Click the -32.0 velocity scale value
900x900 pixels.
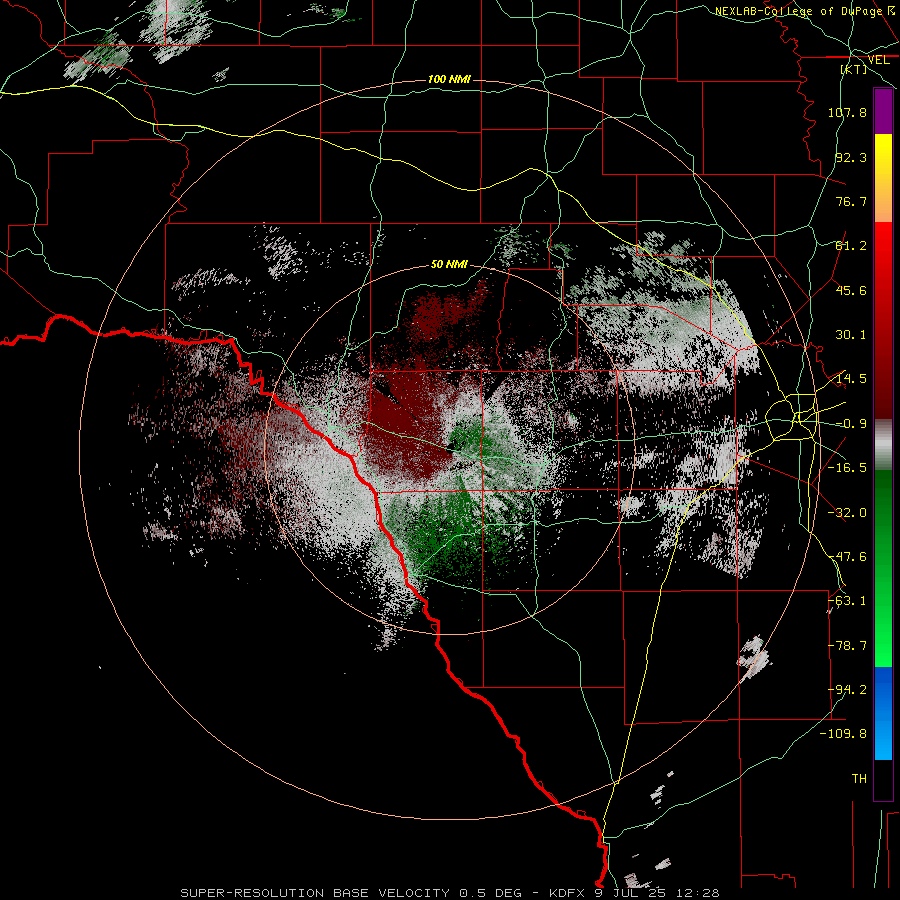pyautogui.click(x=847, y=513)
